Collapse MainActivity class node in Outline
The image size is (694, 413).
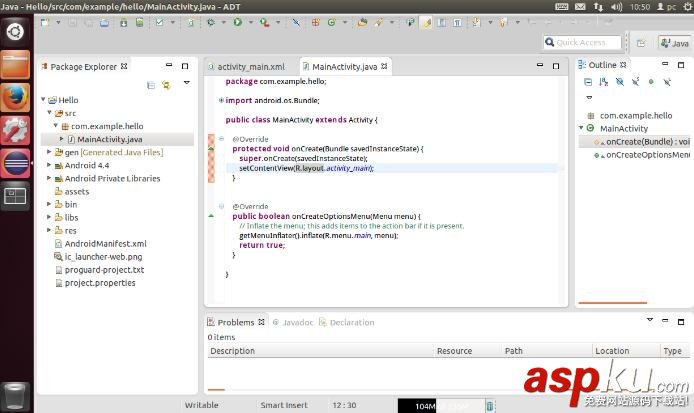pos(581,128)
